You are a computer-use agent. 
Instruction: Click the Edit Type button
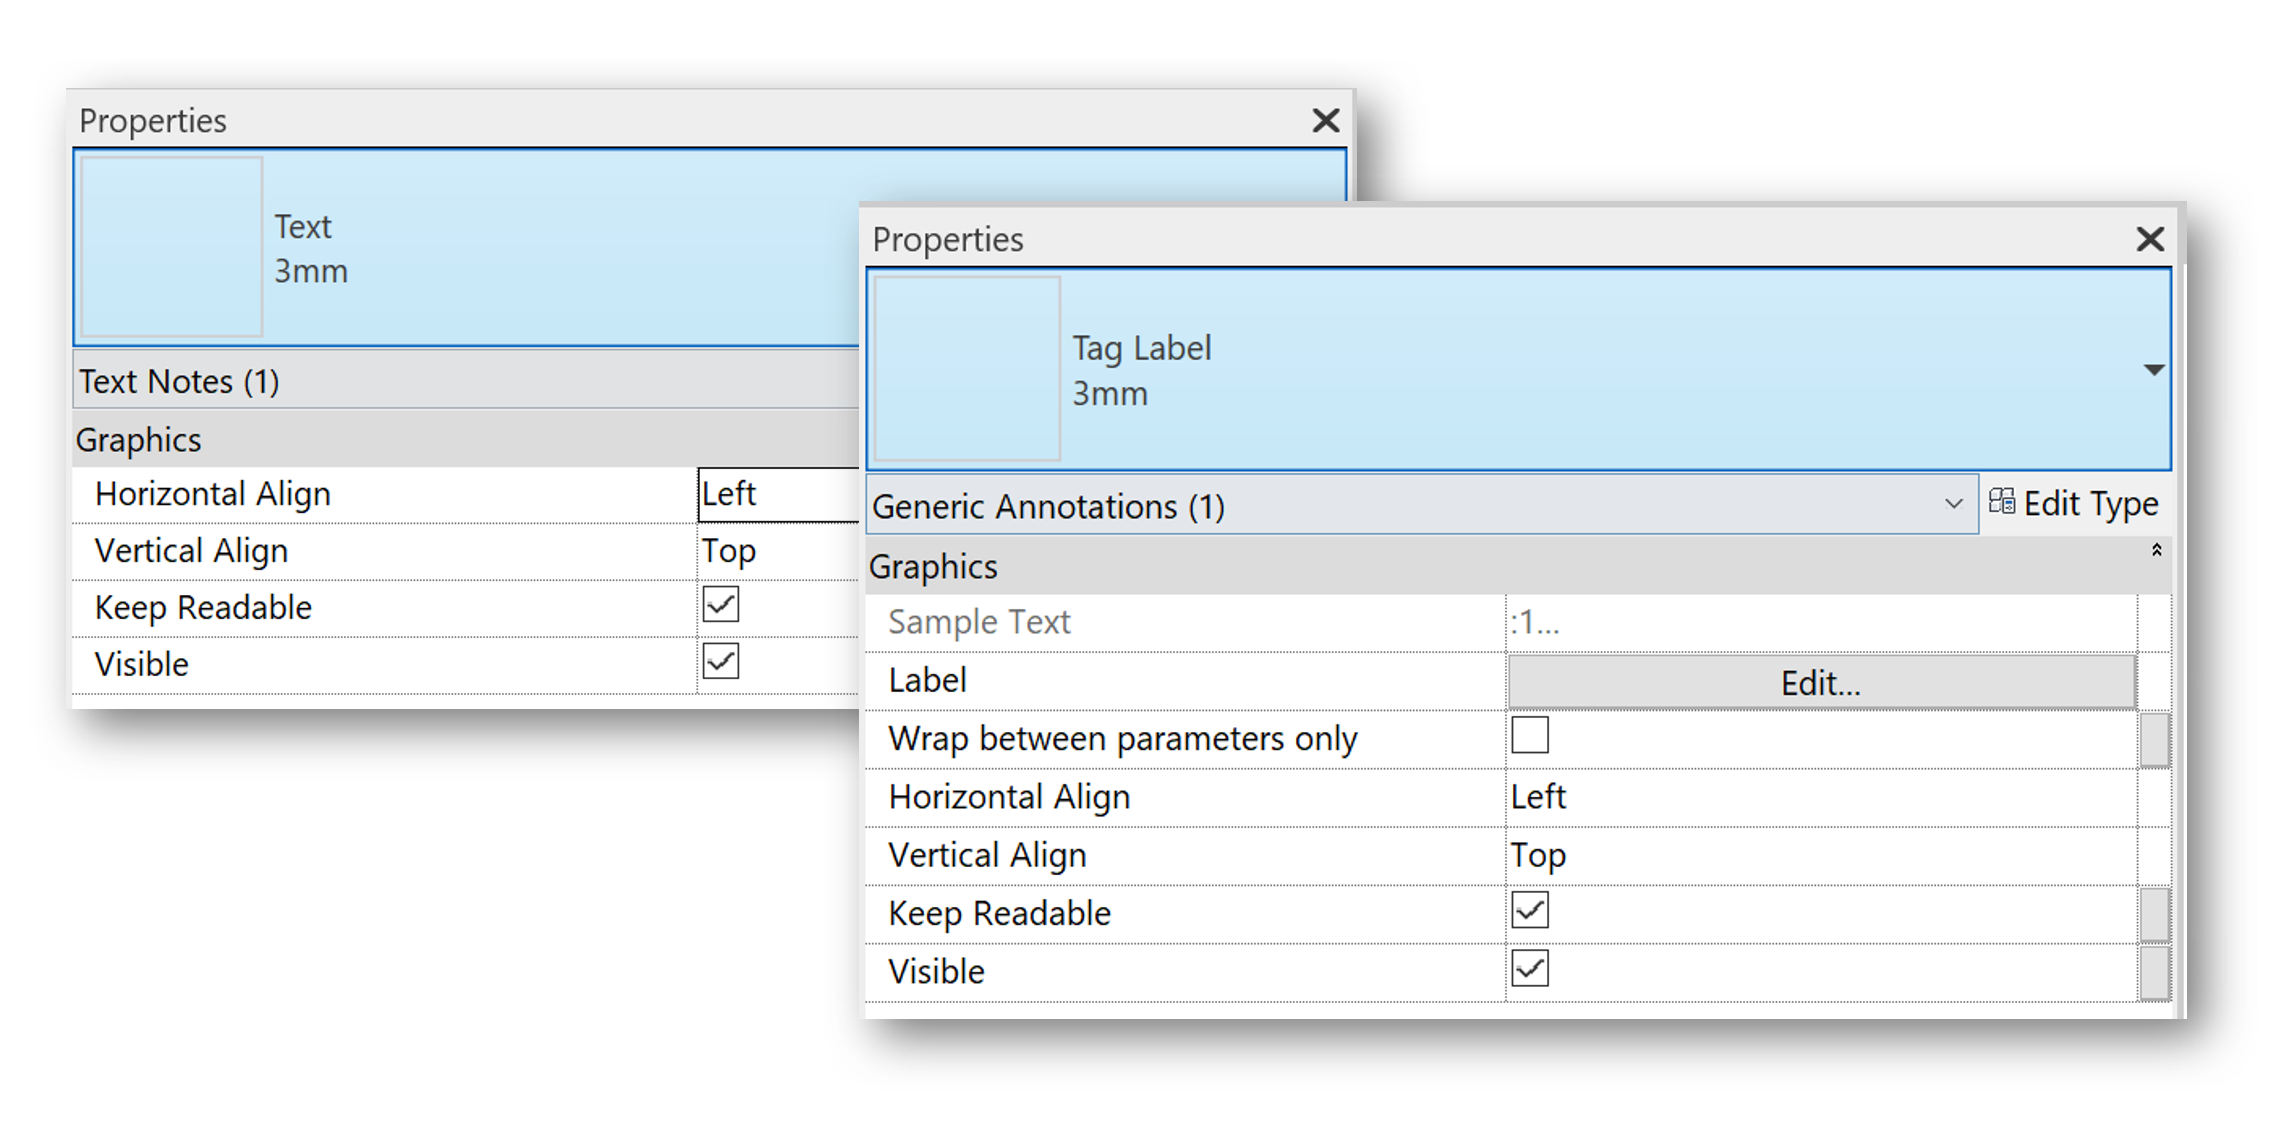point(2074,504)
